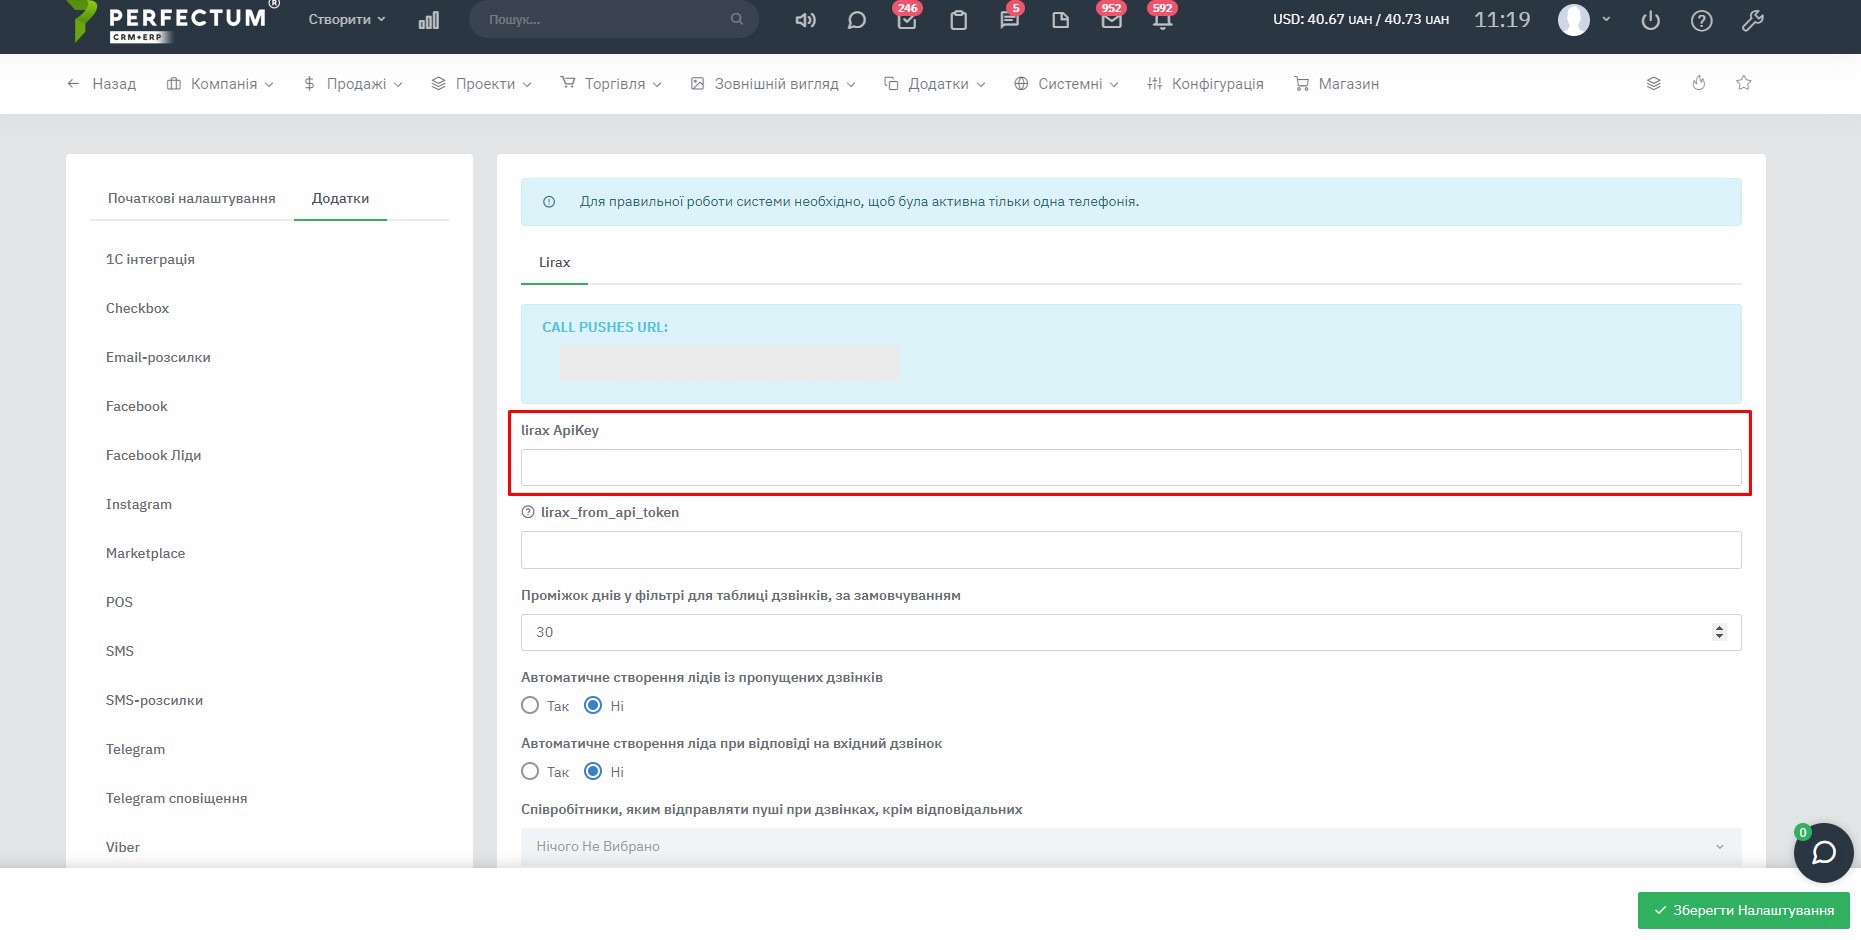This screenshot has width=1861, height=940.
Task: Expand the Додатки top menu
Action: [x=935, y=84]
